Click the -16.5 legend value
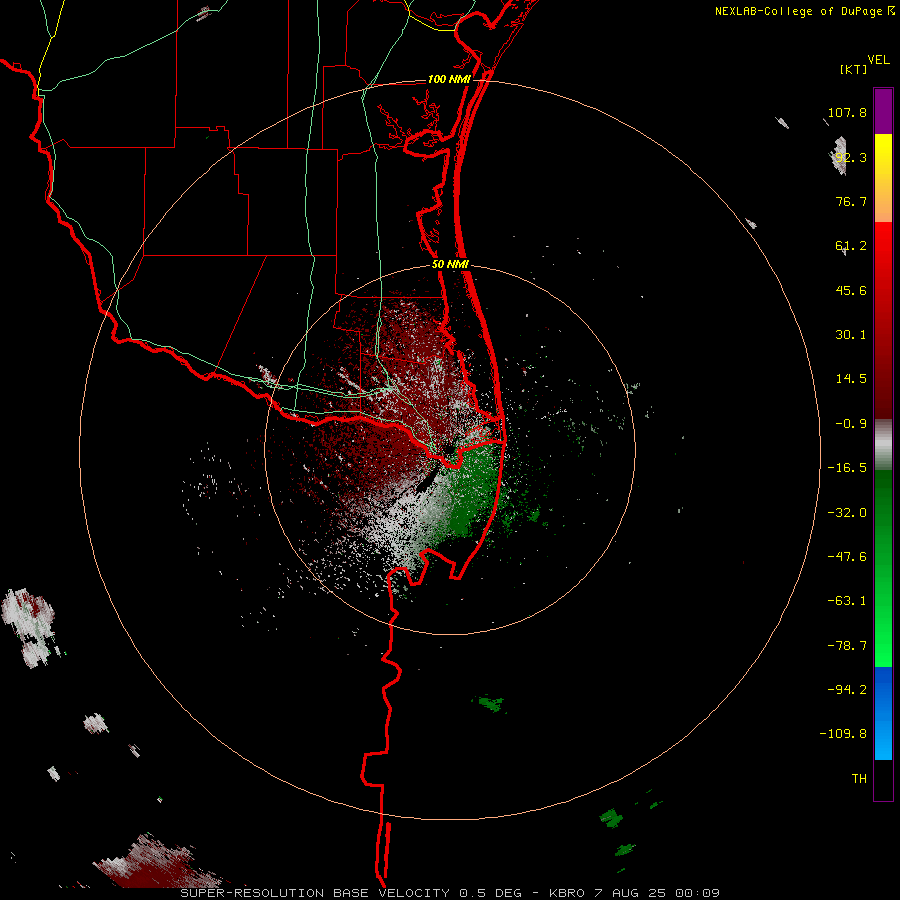The width and height of the screenshot is (900, 900). click(847, 468)
